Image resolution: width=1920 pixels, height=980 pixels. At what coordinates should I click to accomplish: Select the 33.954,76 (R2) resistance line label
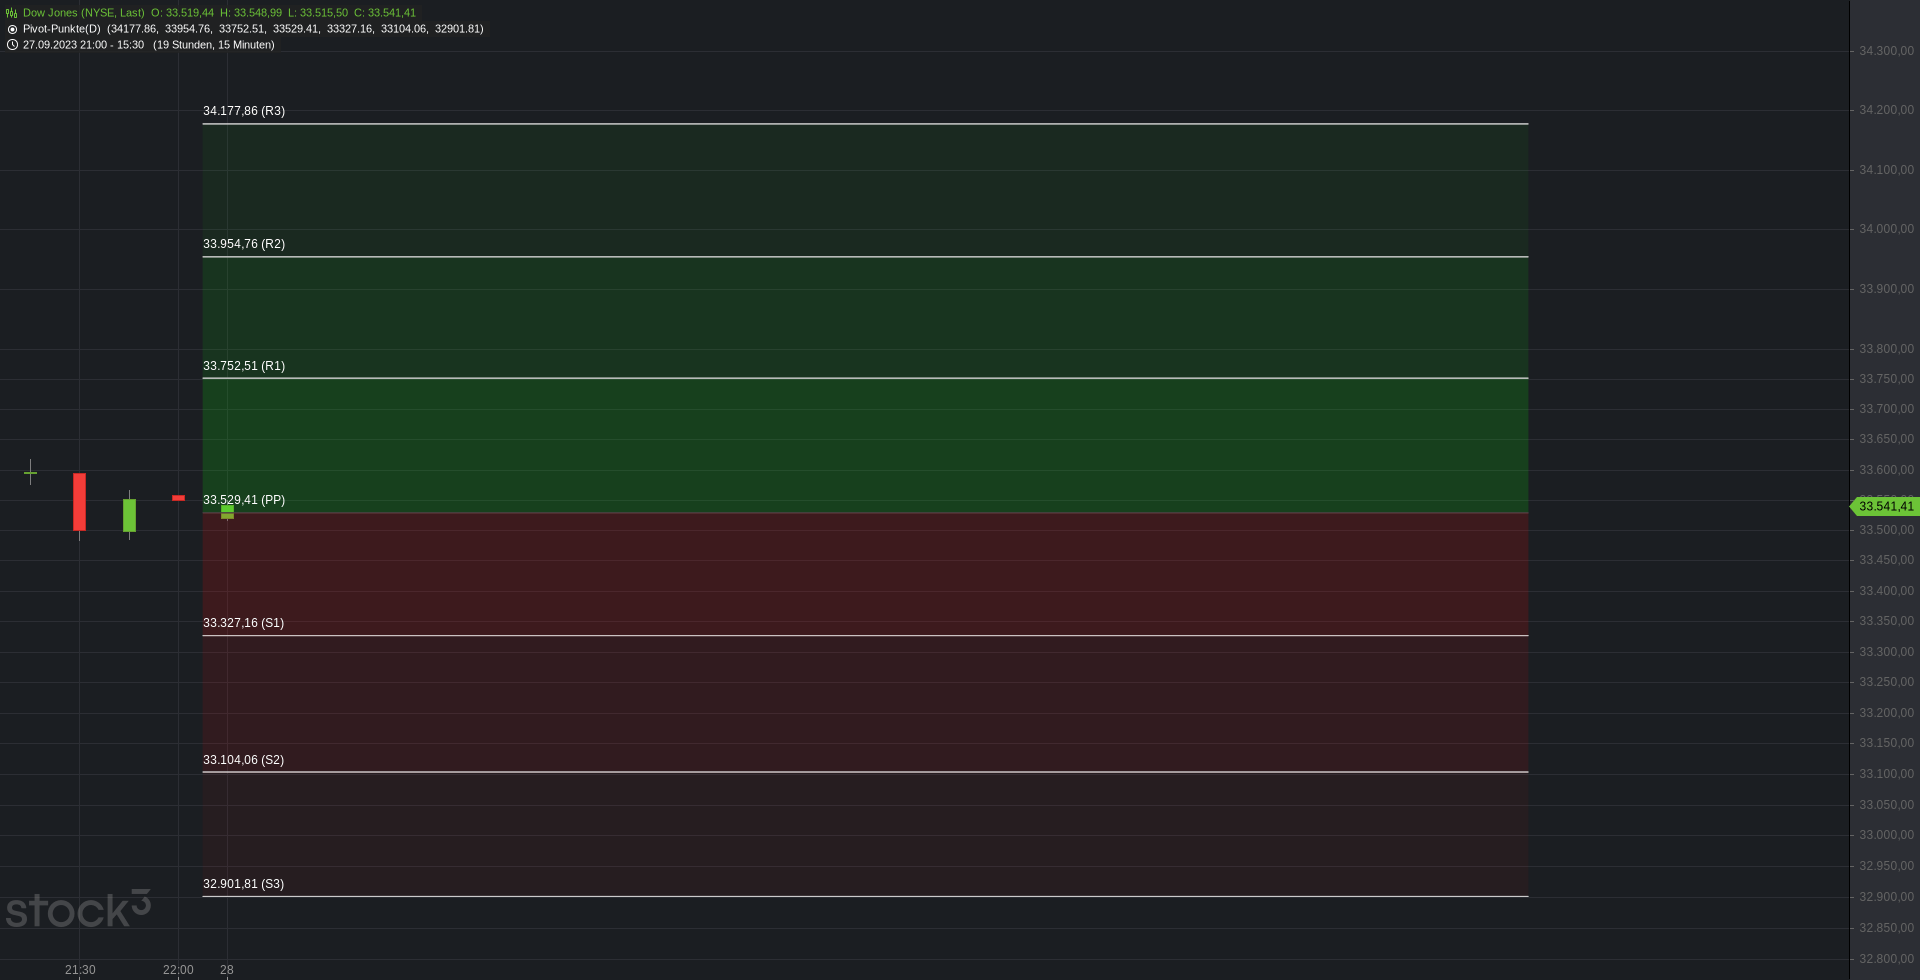tap(244, 244)
